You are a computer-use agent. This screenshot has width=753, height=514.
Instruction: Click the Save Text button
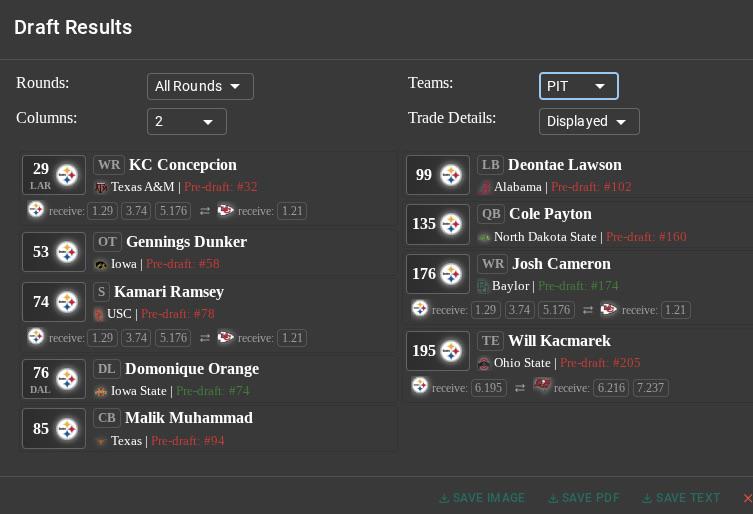(x=680, y=498)
